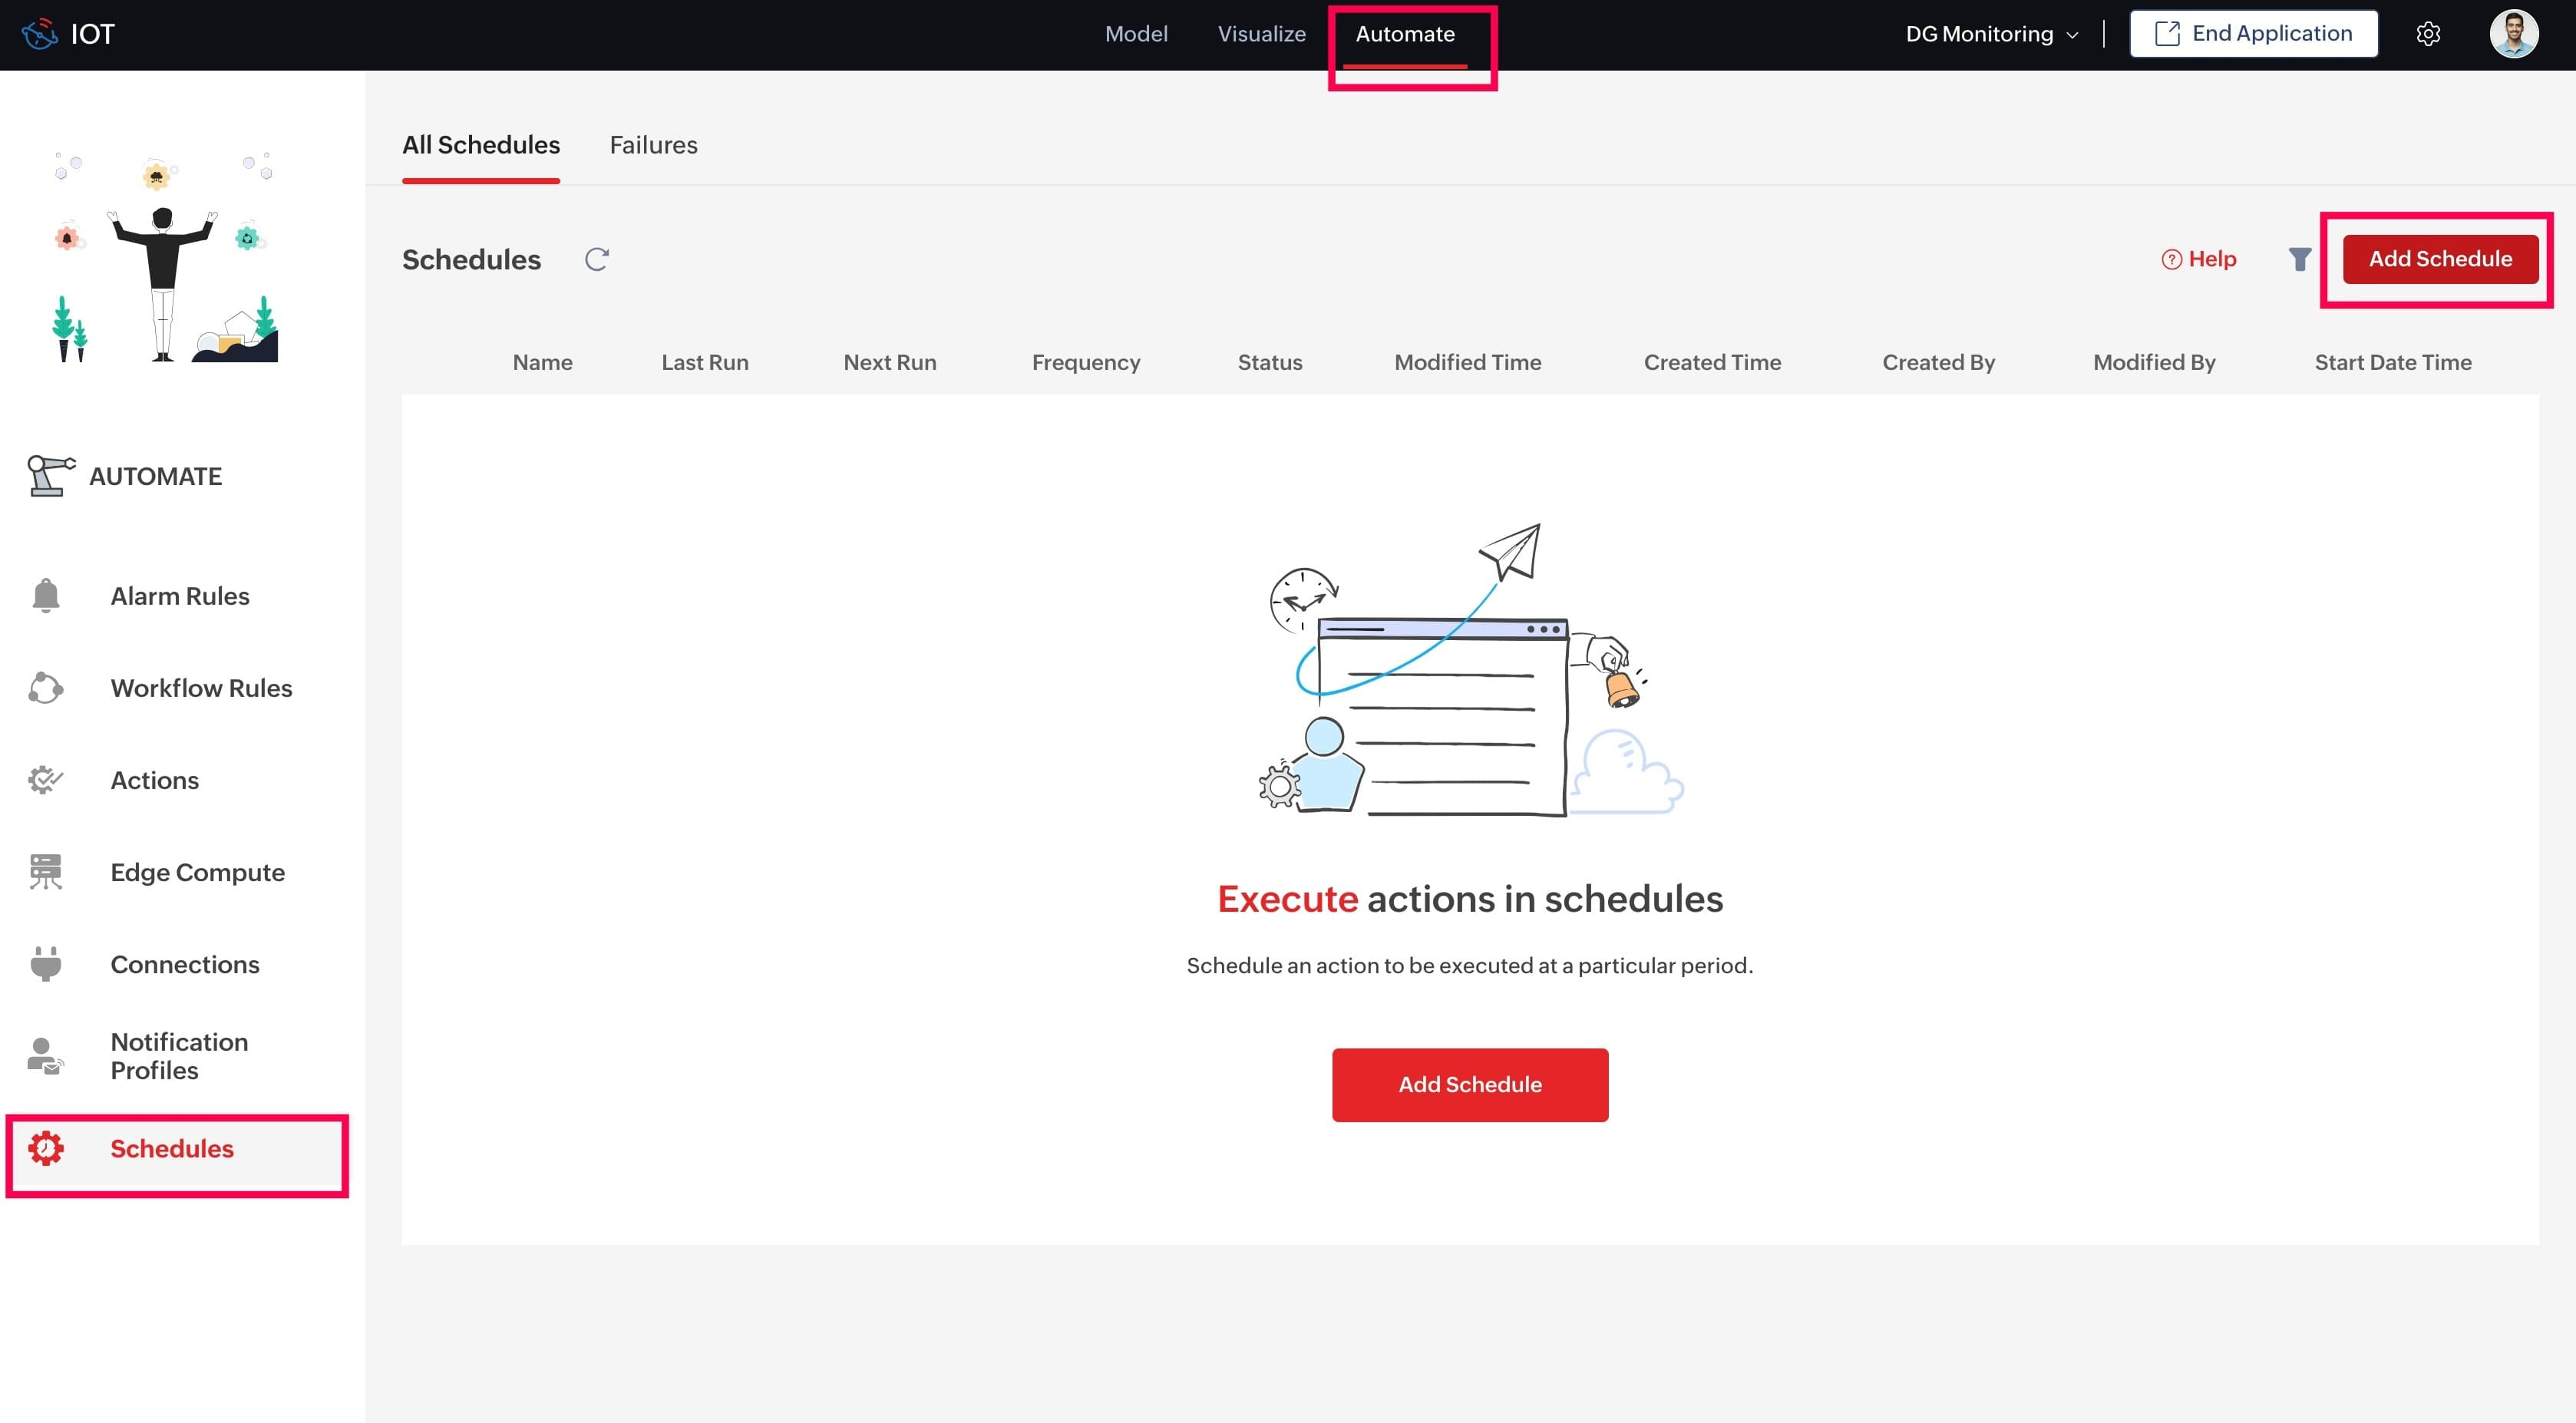Open the Model menu item

coord(1136,34)
